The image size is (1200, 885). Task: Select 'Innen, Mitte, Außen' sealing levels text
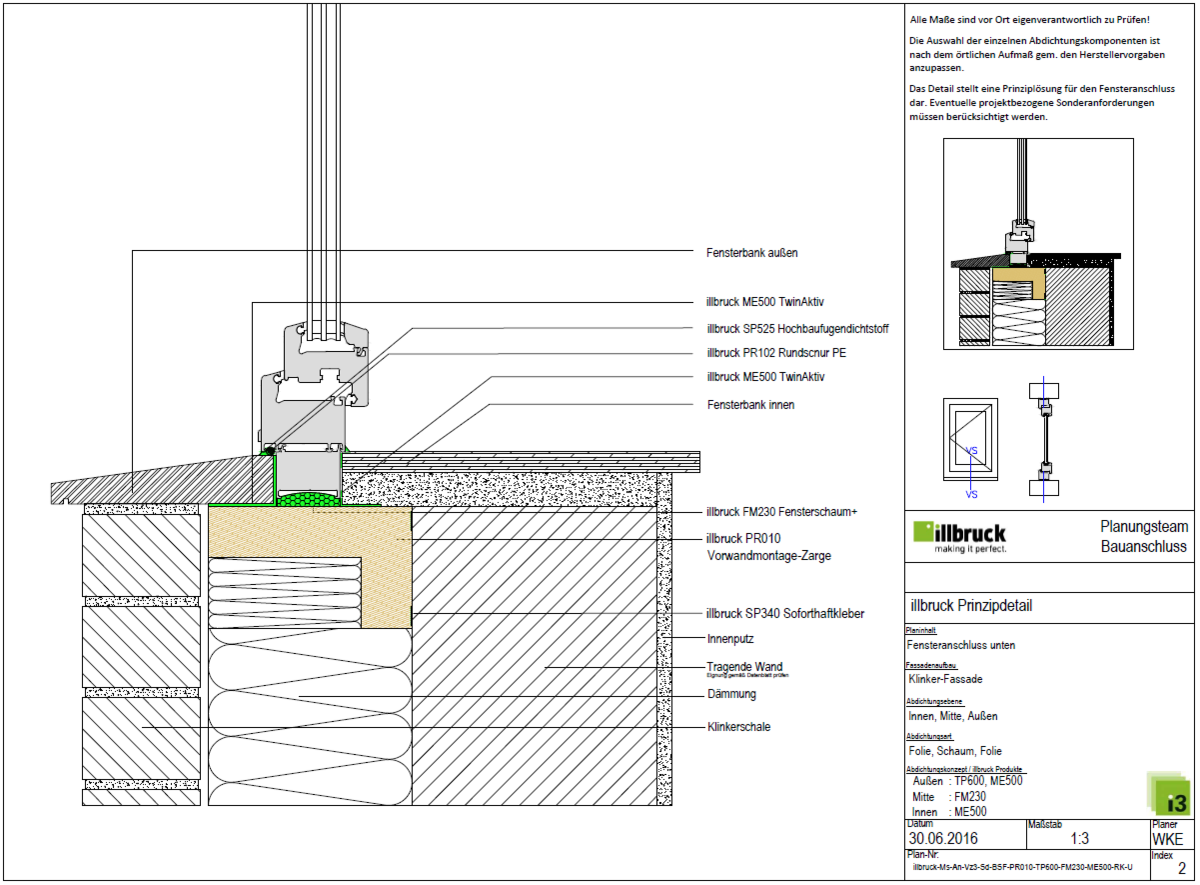click(x=953, y=716)
